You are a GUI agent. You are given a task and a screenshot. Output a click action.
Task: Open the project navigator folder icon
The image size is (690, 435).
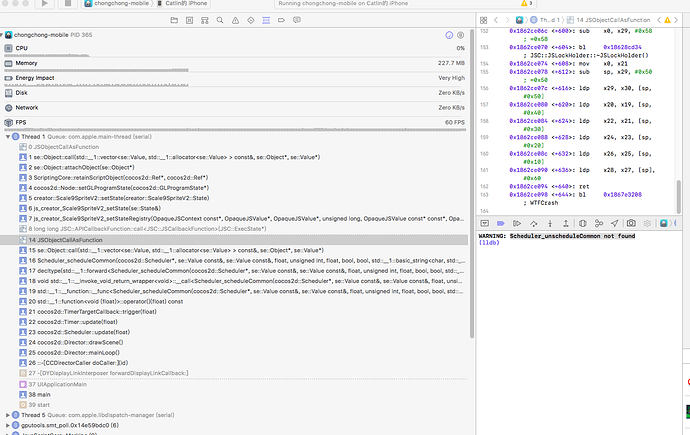point(174,20)
